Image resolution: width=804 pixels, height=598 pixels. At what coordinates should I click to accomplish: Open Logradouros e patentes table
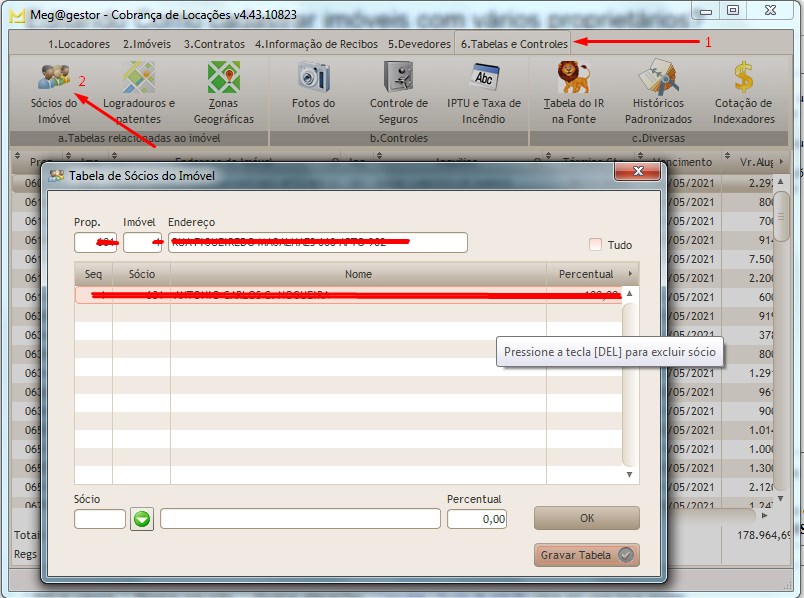click(x=138, y=78)
